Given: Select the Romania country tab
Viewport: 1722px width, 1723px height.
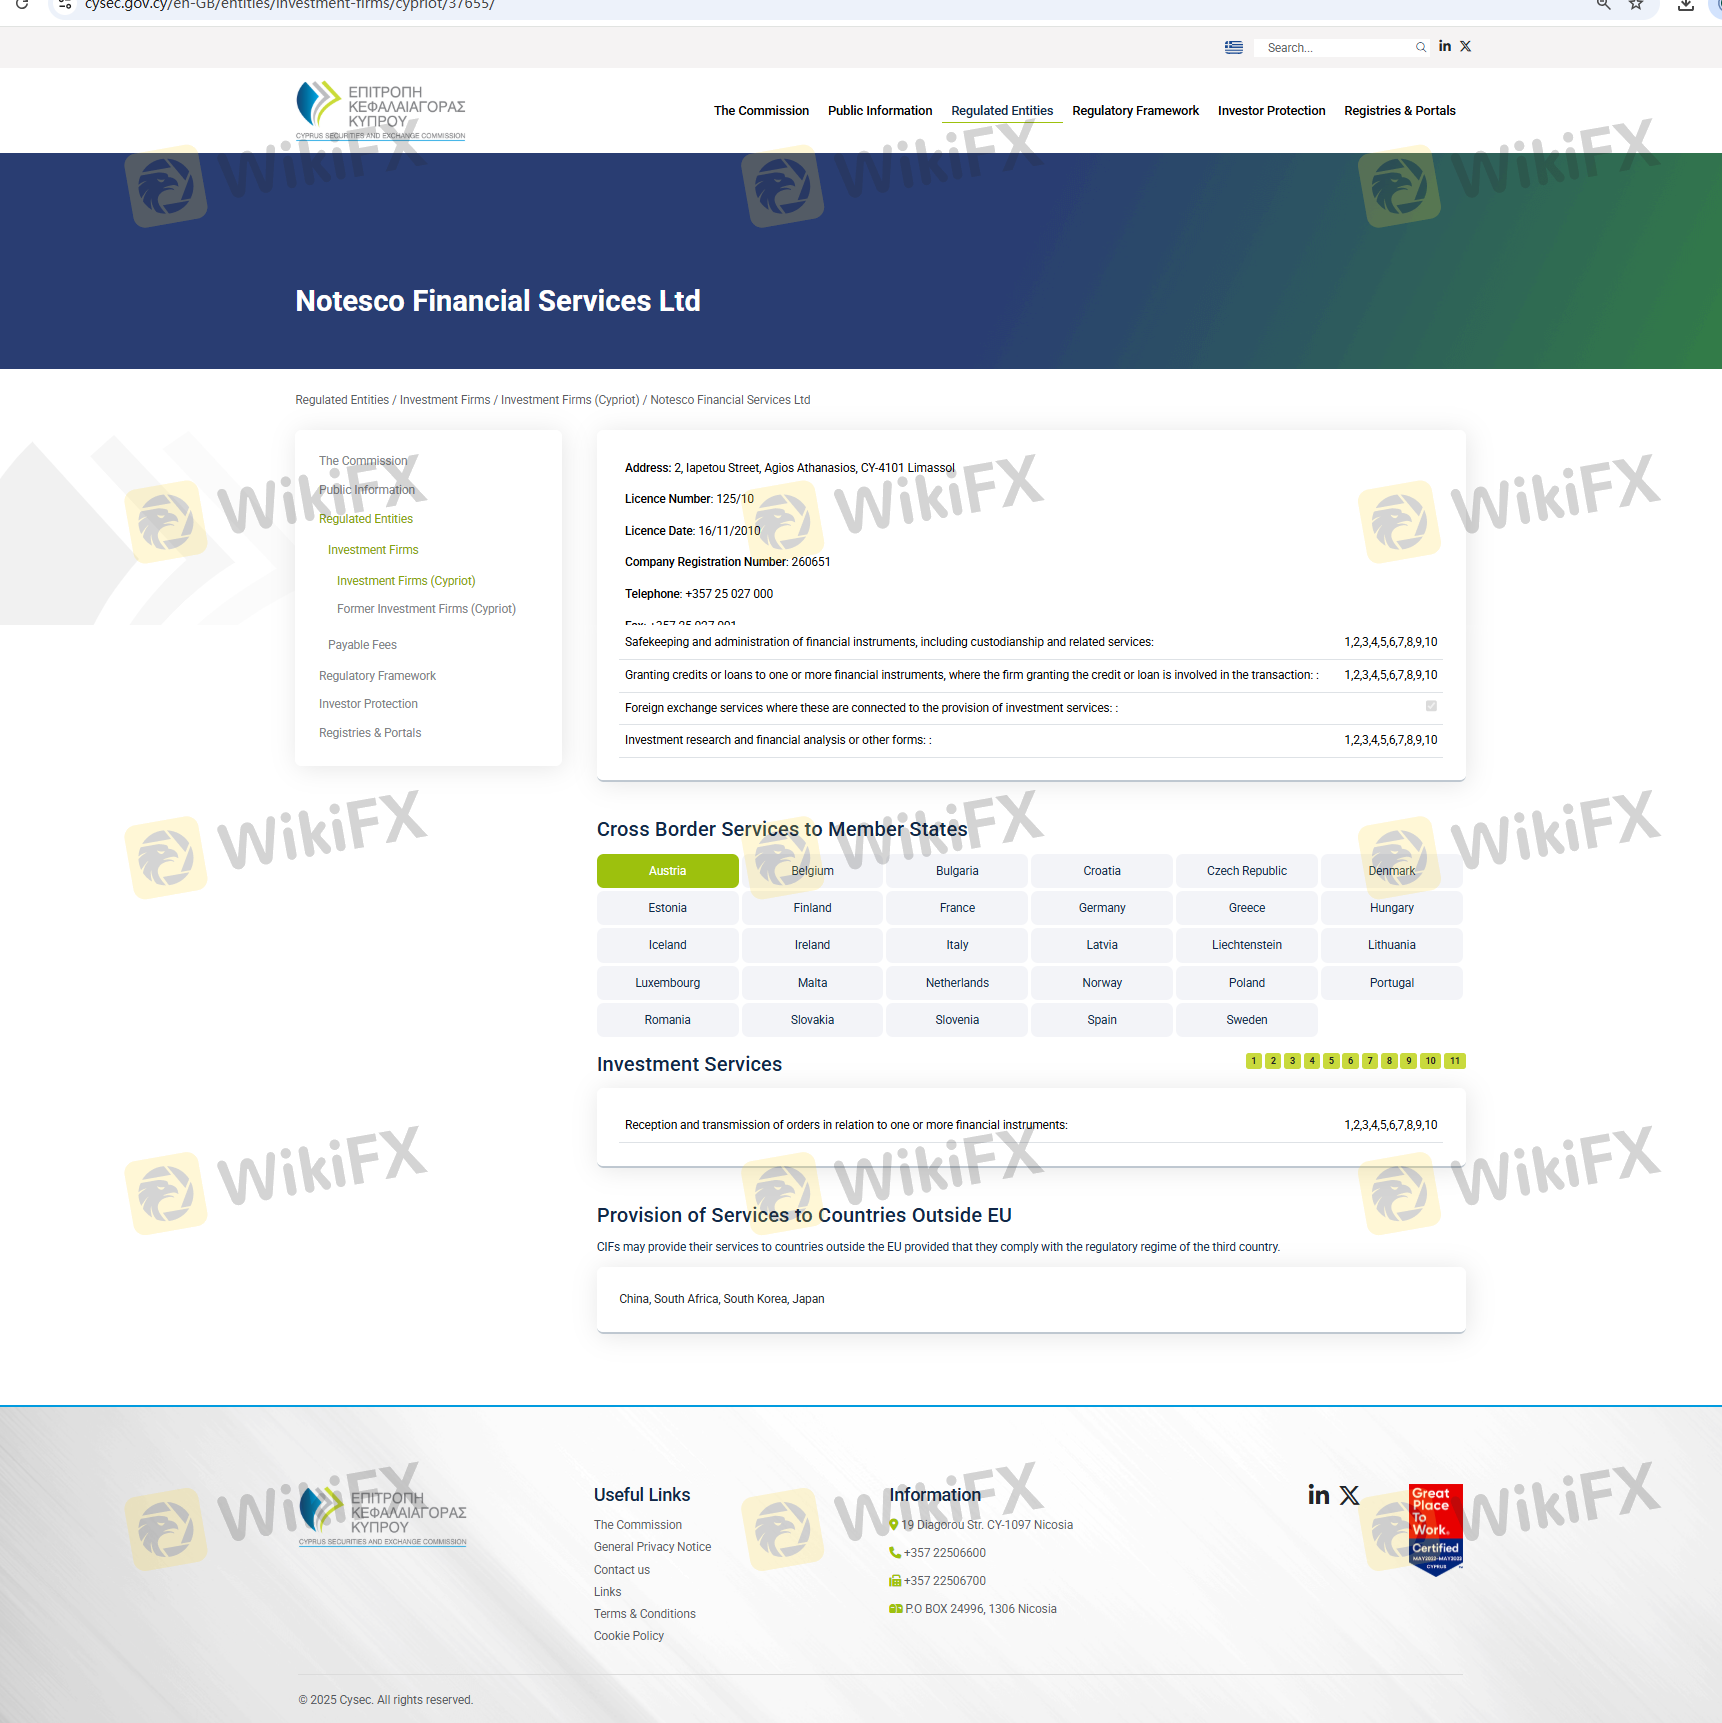Looking at the screenshot, I should 668,1020.
